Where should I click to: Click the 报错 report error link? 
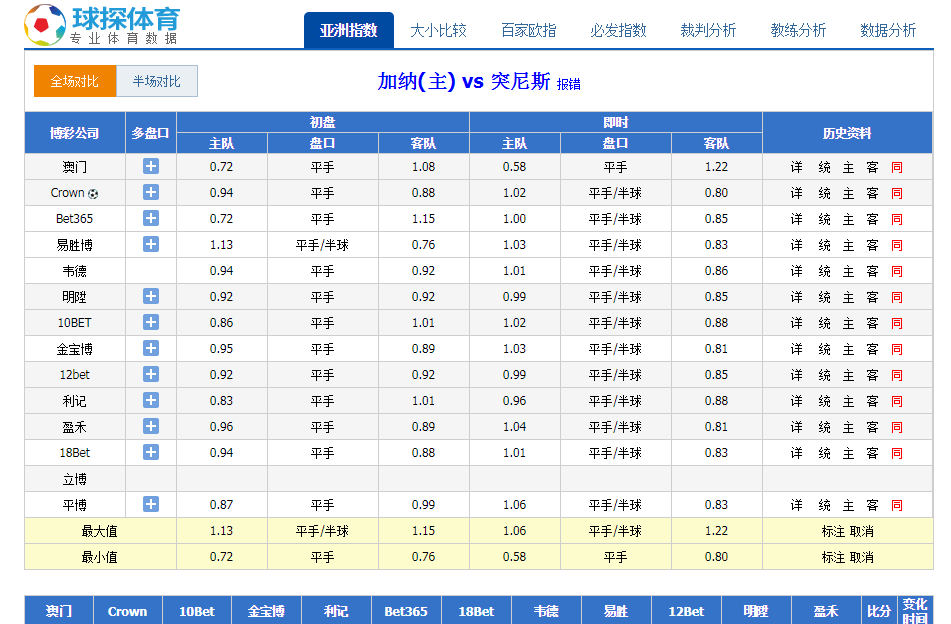pos(568,84)
